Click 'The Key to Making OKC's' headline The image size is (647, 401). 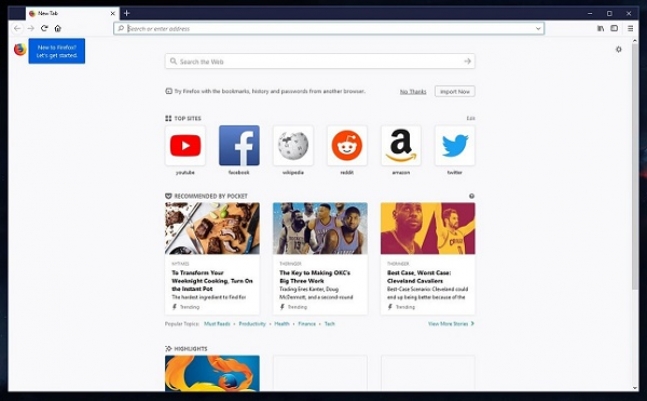[x=315, y=277]
